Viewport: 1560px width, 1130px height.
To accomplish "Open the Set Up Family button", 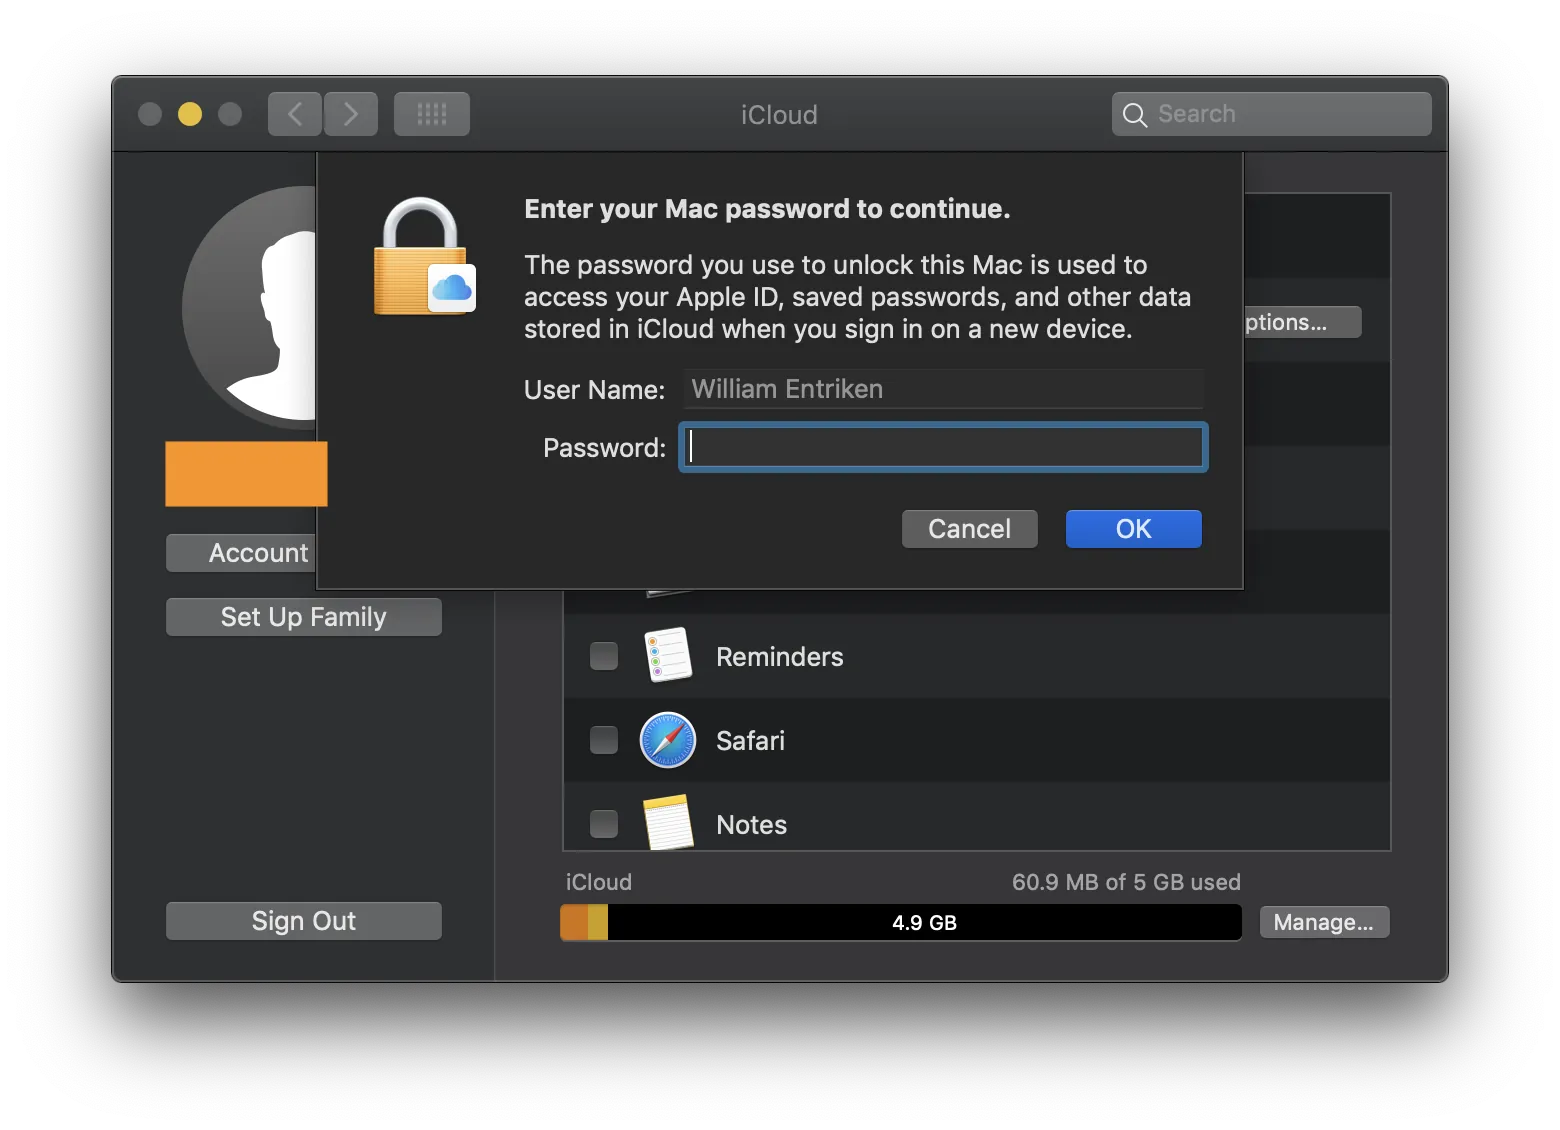I will pos(304,617).
